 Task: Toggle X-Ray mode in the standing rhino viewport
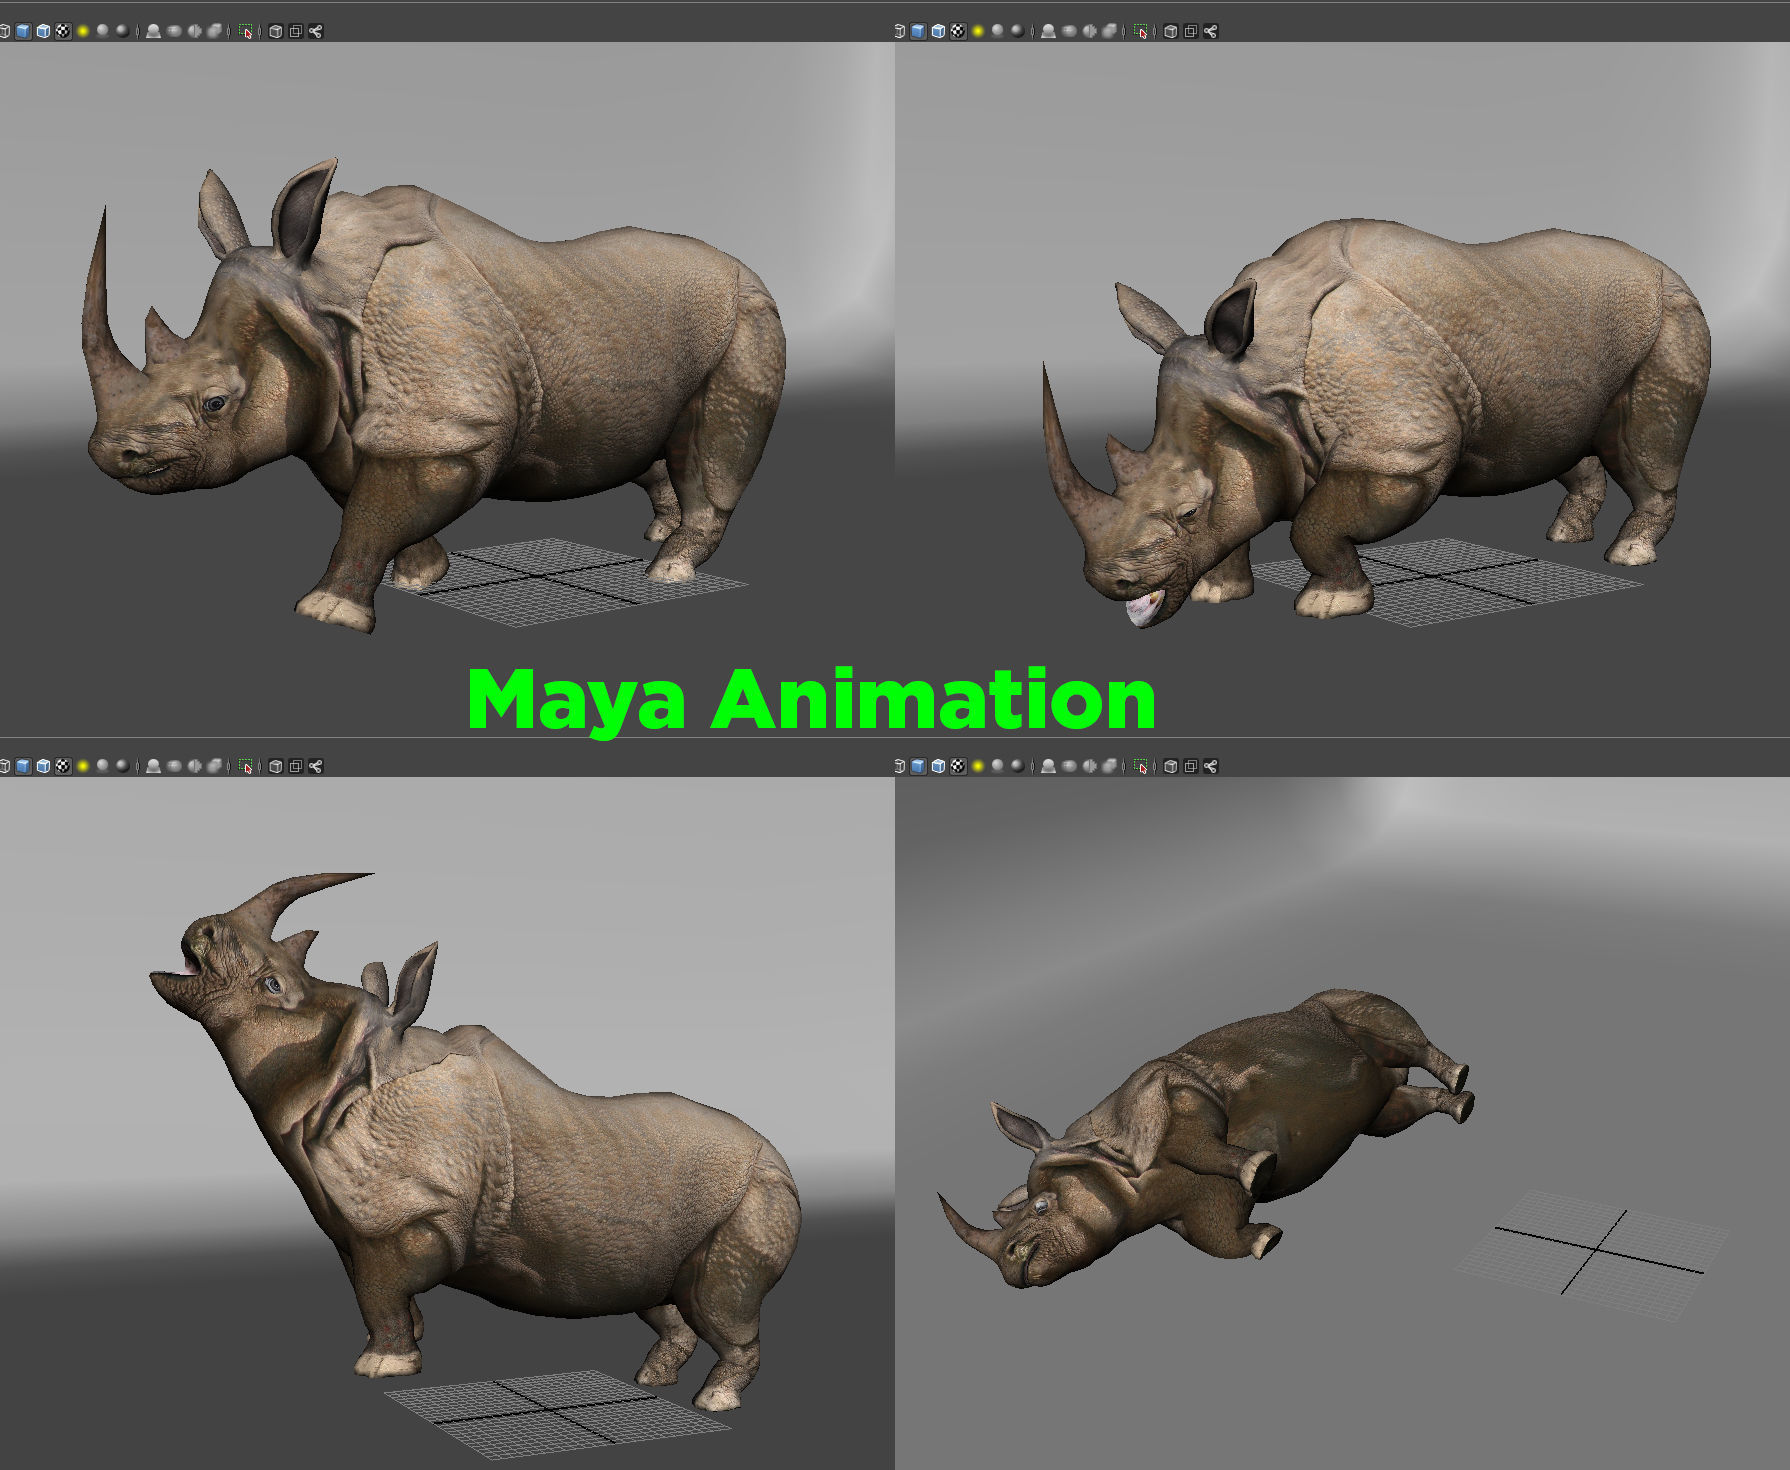(276, 31)
